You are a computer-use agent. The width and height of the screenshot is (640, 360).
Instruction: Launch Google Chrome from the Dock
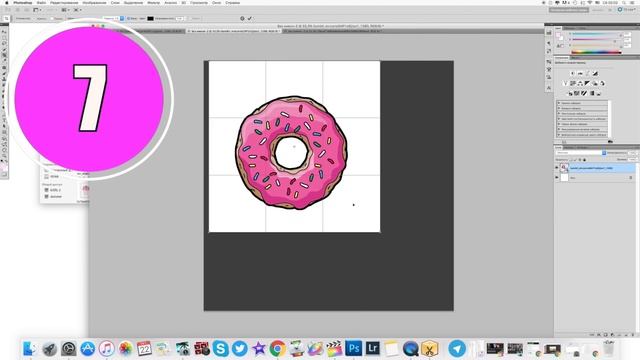click(x=278, y=349)
